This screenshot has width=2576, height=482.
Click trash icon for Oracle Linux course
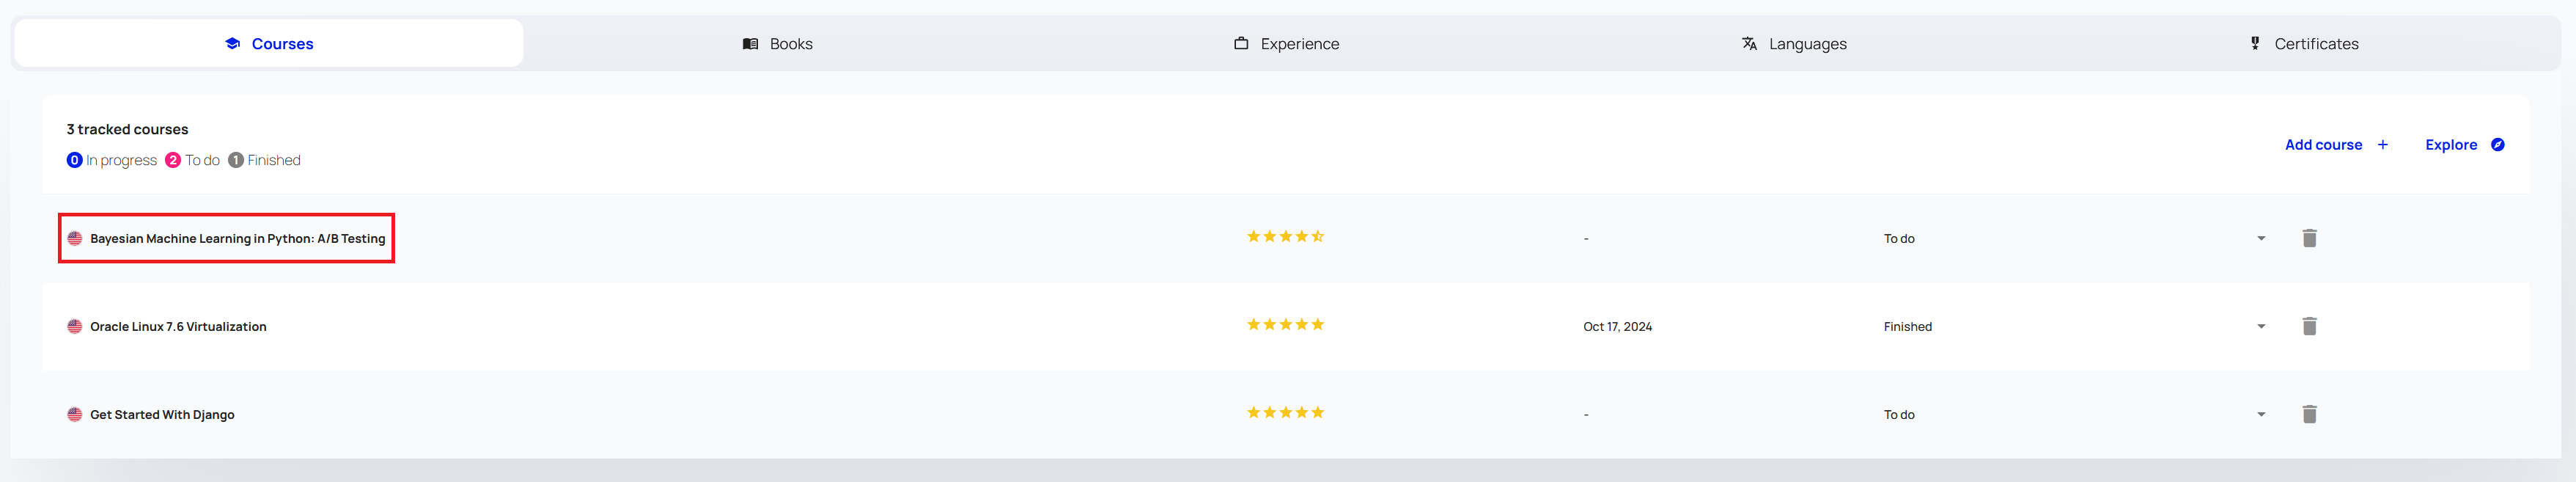click(2309, 326)
